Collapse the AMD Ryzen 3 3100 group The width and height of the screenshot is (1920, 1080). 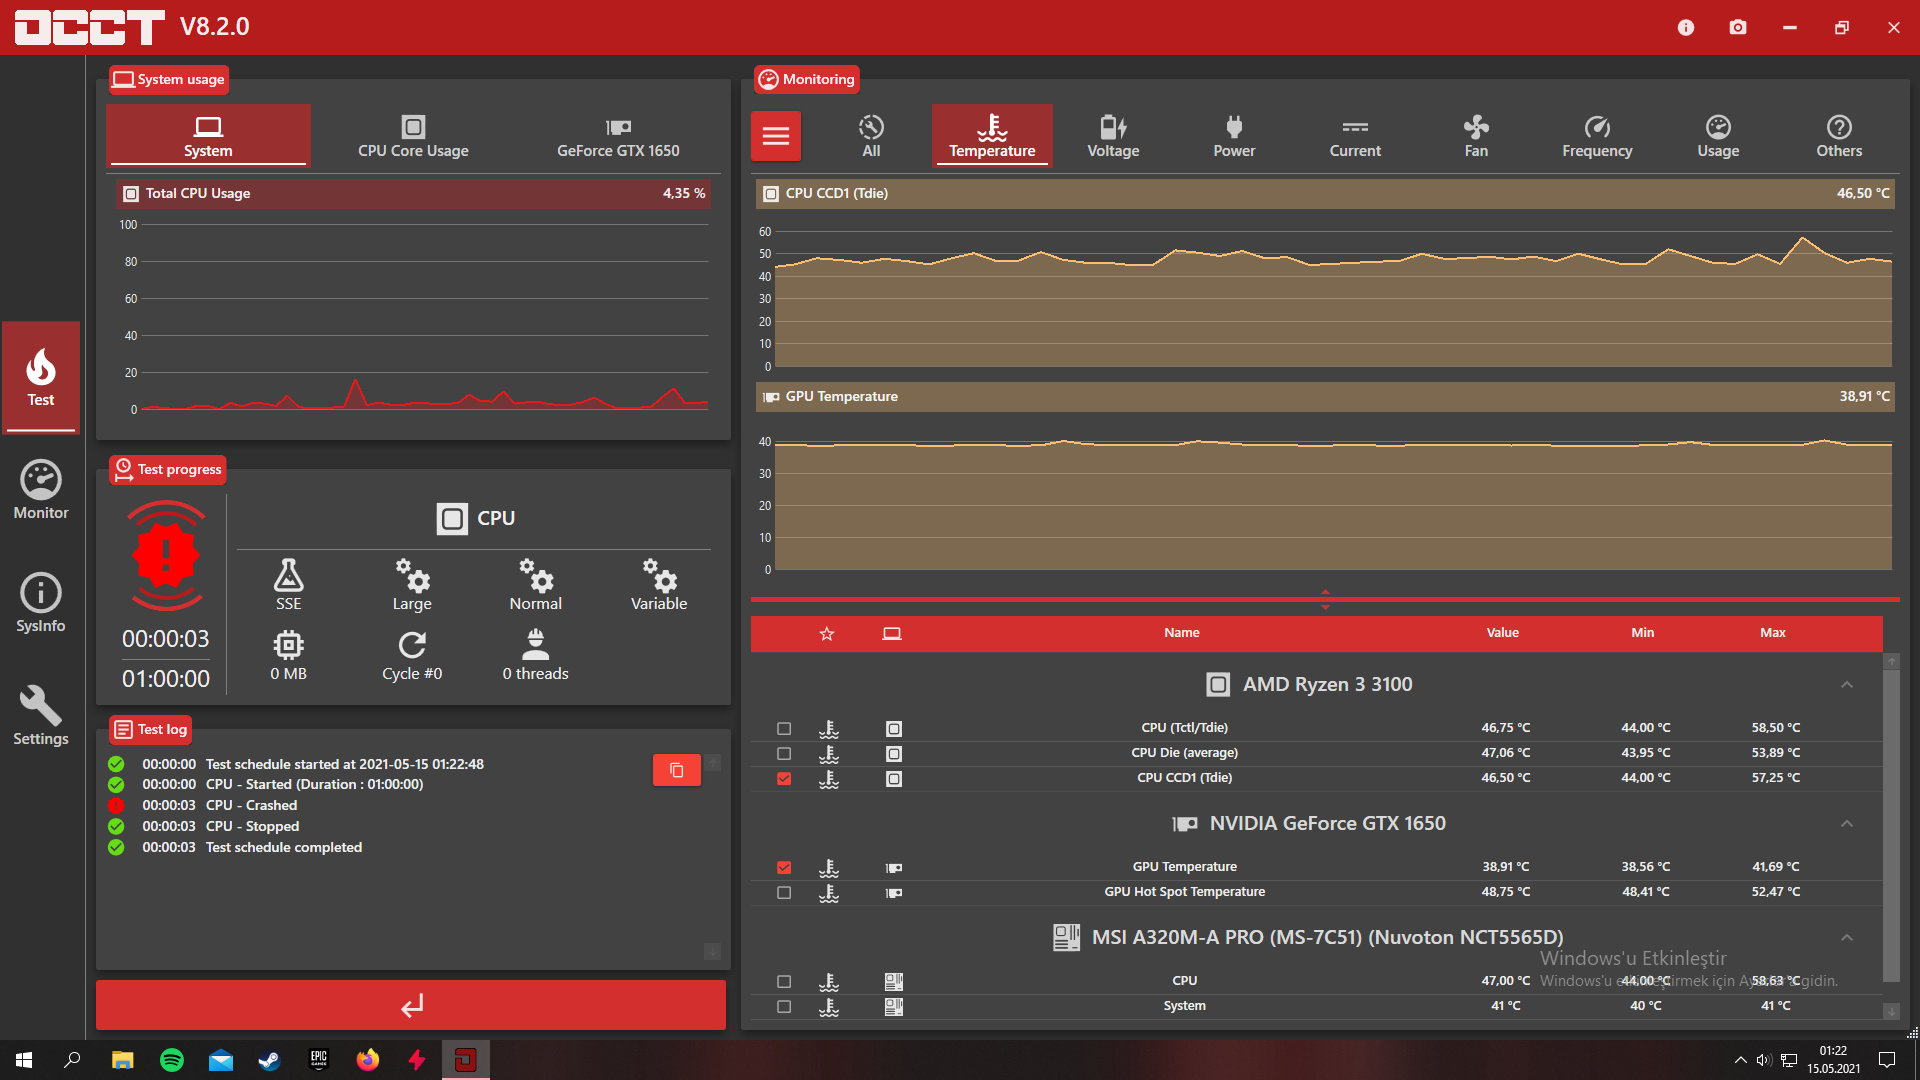pyautogui.click(x=1847, y=685)
